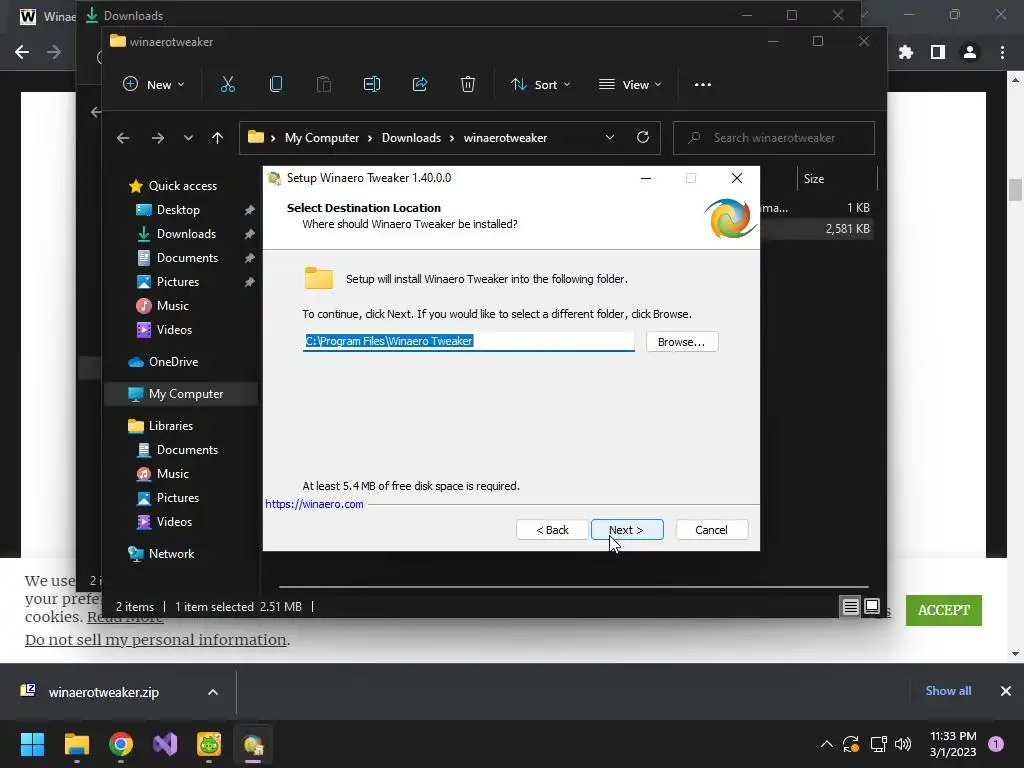Click Browse to choose install folder

click(682, 342)
